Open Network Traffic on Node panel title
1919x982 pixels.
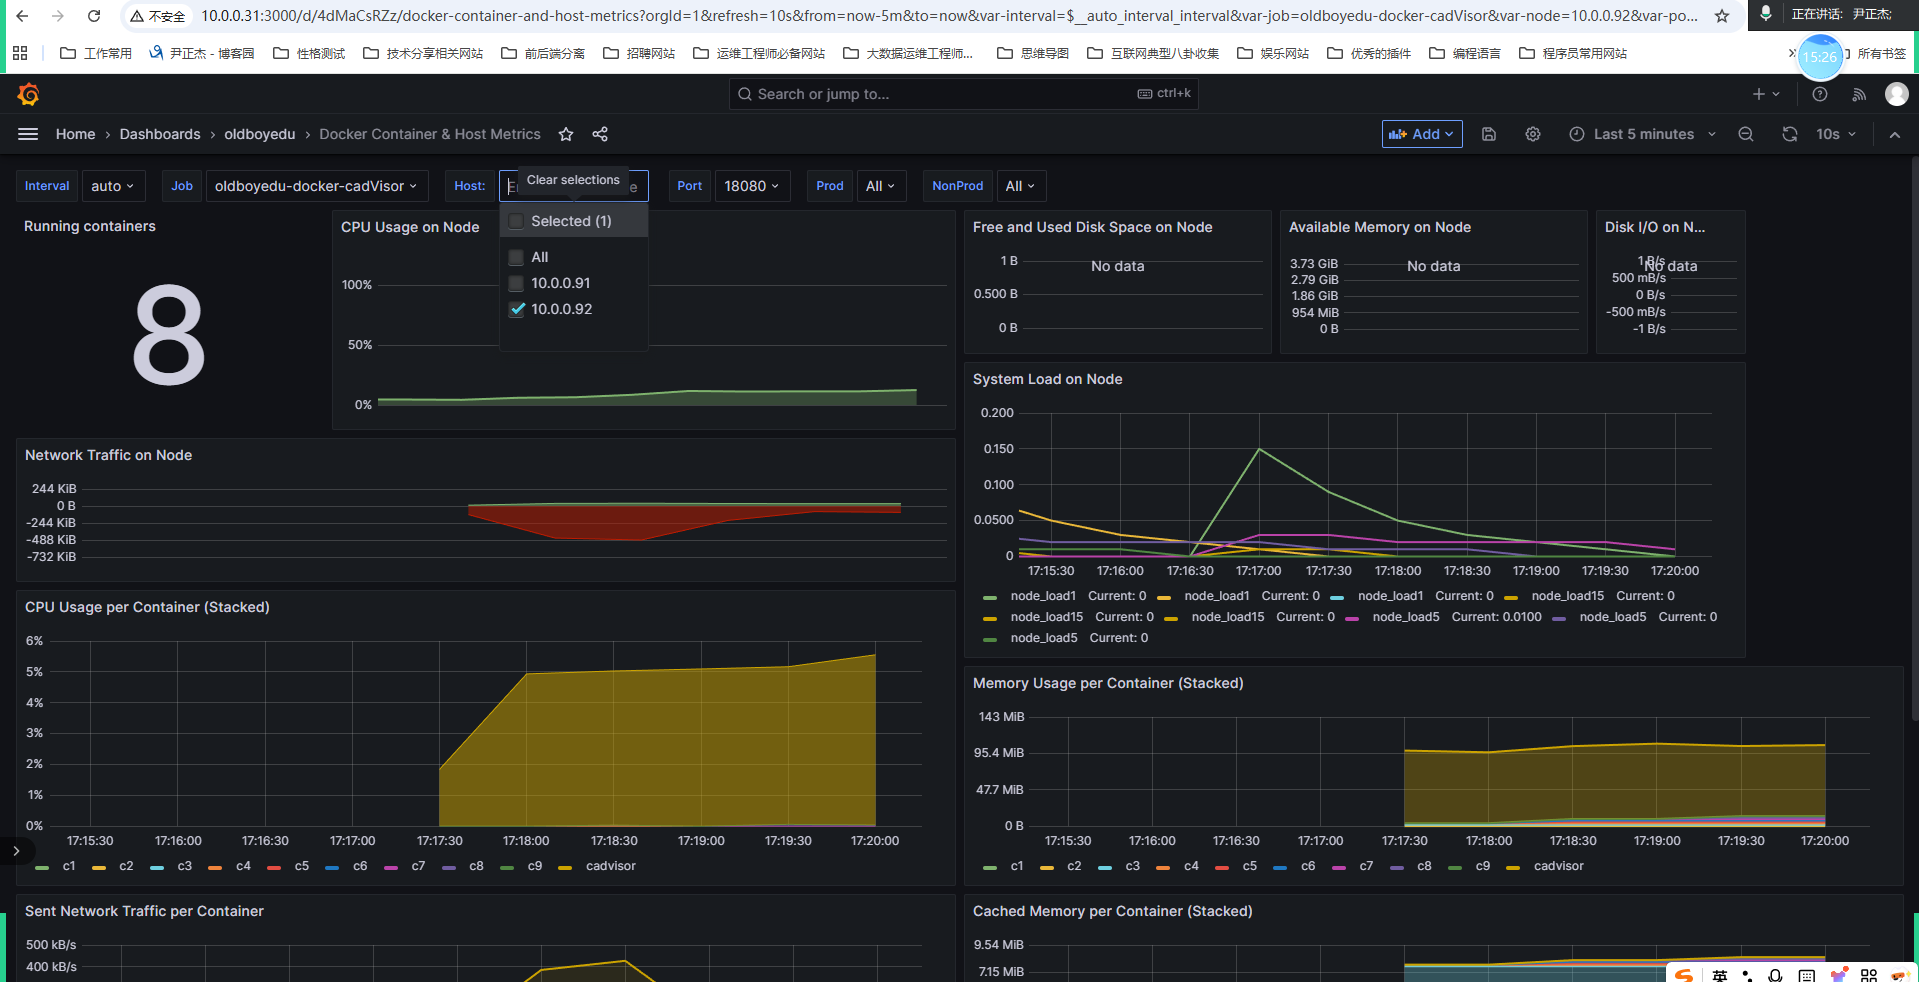click(108, 455)
